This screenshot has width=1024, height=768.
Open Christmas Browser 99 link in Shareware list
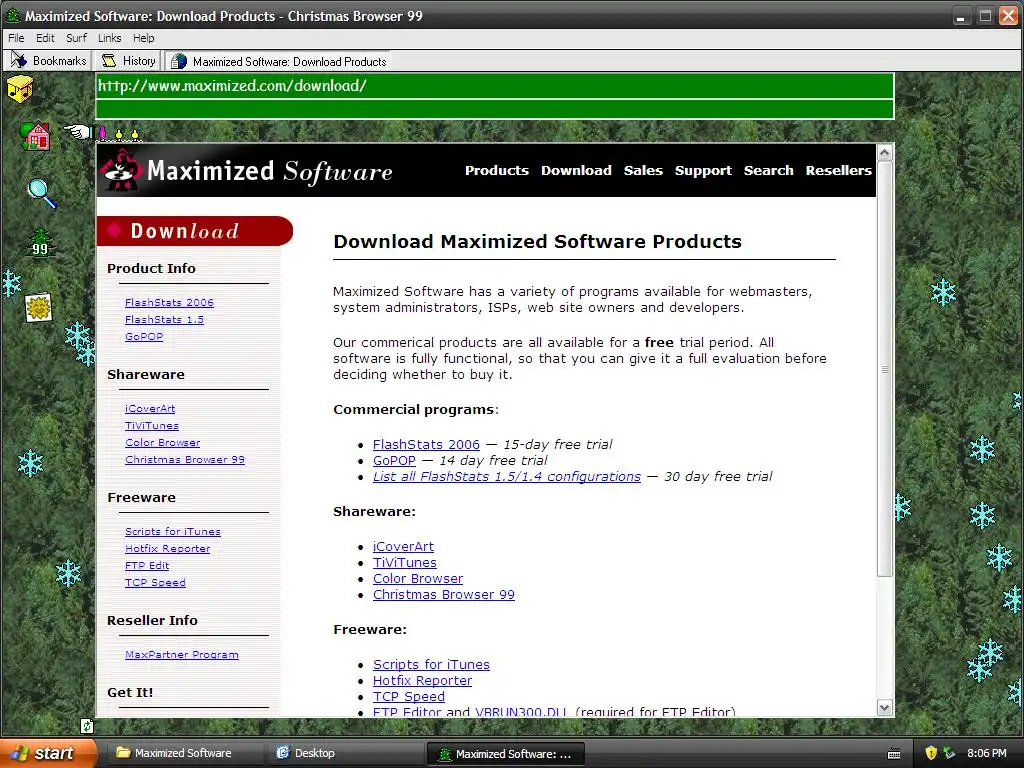coord(444,595)
